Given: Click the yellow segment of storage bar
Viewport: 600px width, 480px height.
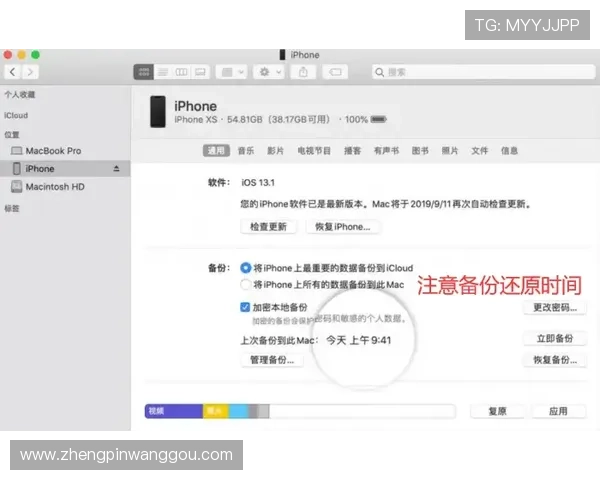Looking at the screenshot, I should (216, 411).
